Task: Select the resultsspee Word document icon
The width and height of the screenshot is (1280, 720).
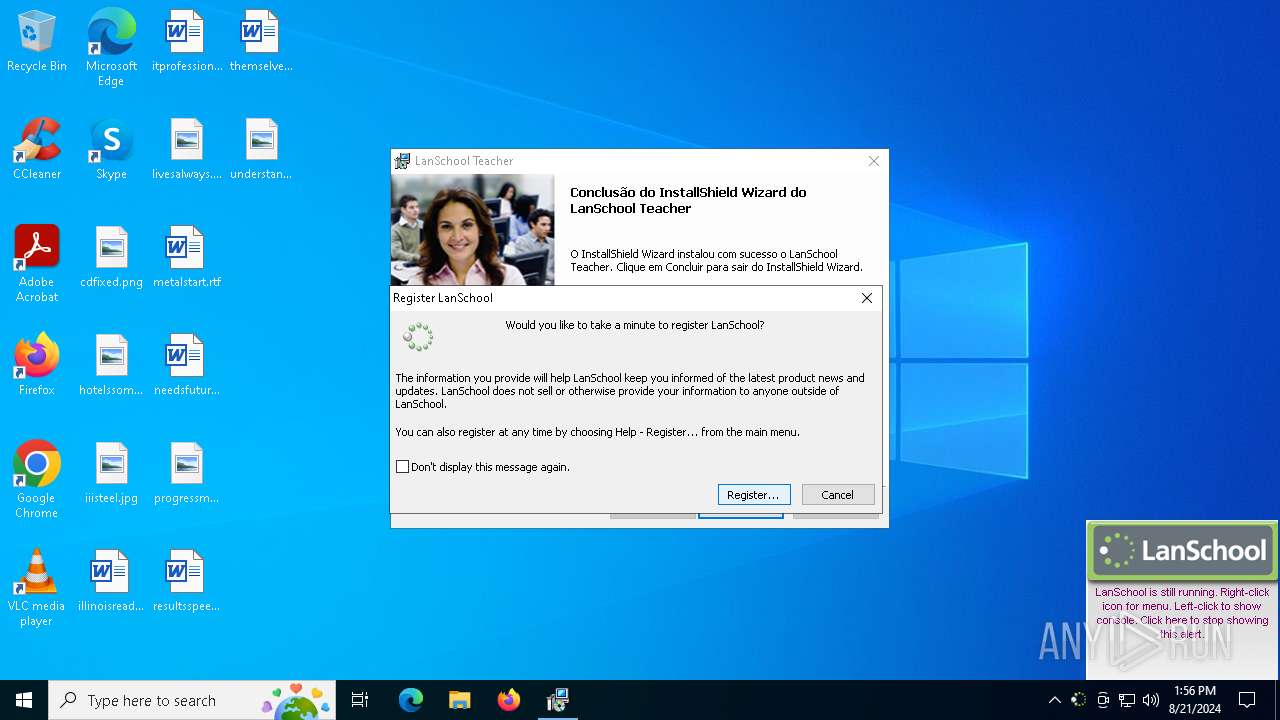Action: (186, 582)
